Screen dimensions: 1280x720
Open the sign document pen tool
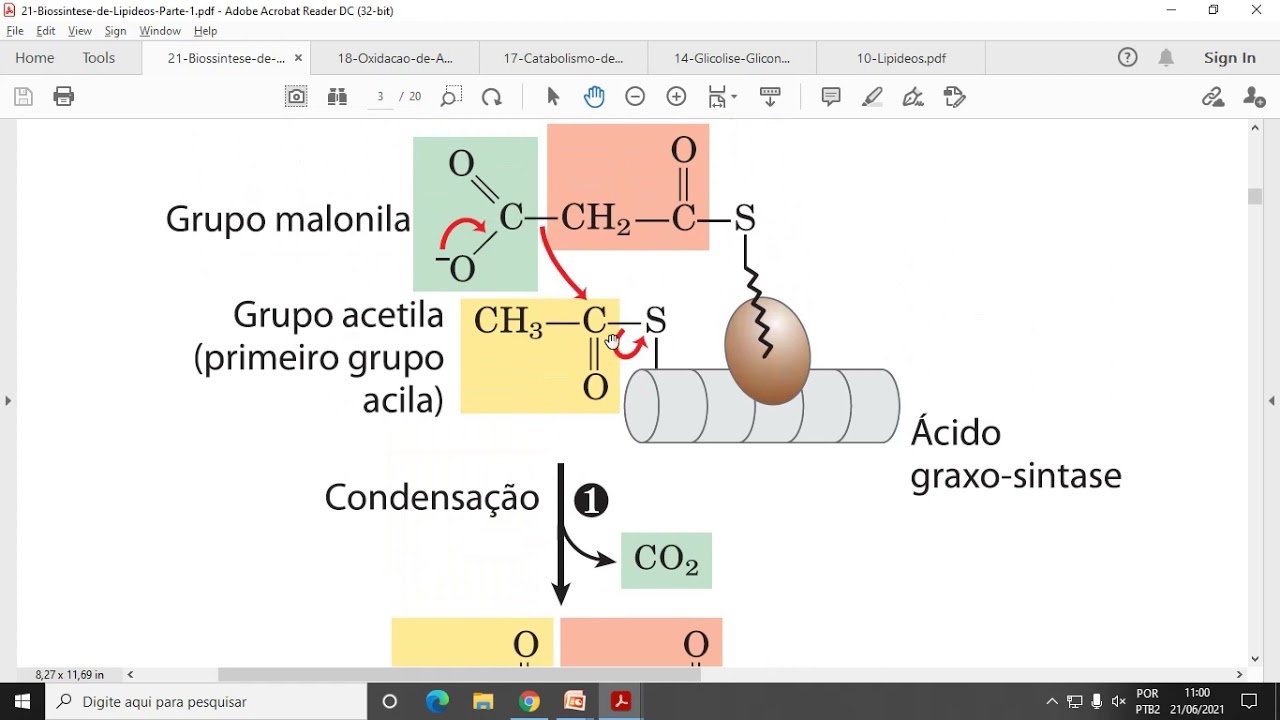pyautogui.click(x=913, y=97)
